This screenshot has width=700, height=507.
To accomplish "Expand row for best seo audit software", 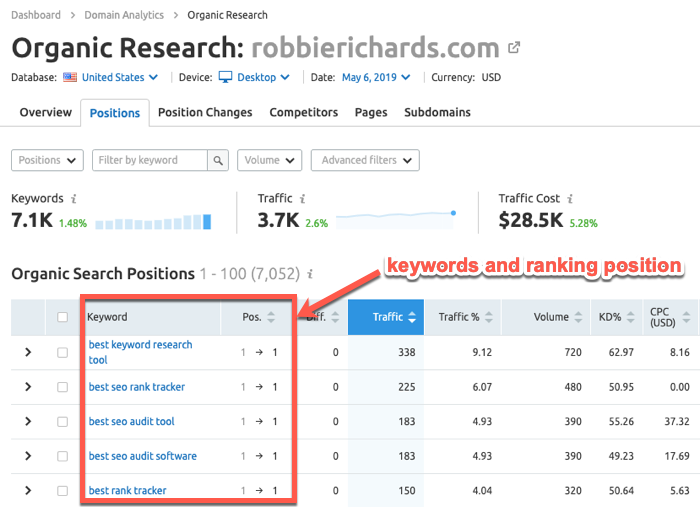I will pyautogui.click(x=28, y=456).
